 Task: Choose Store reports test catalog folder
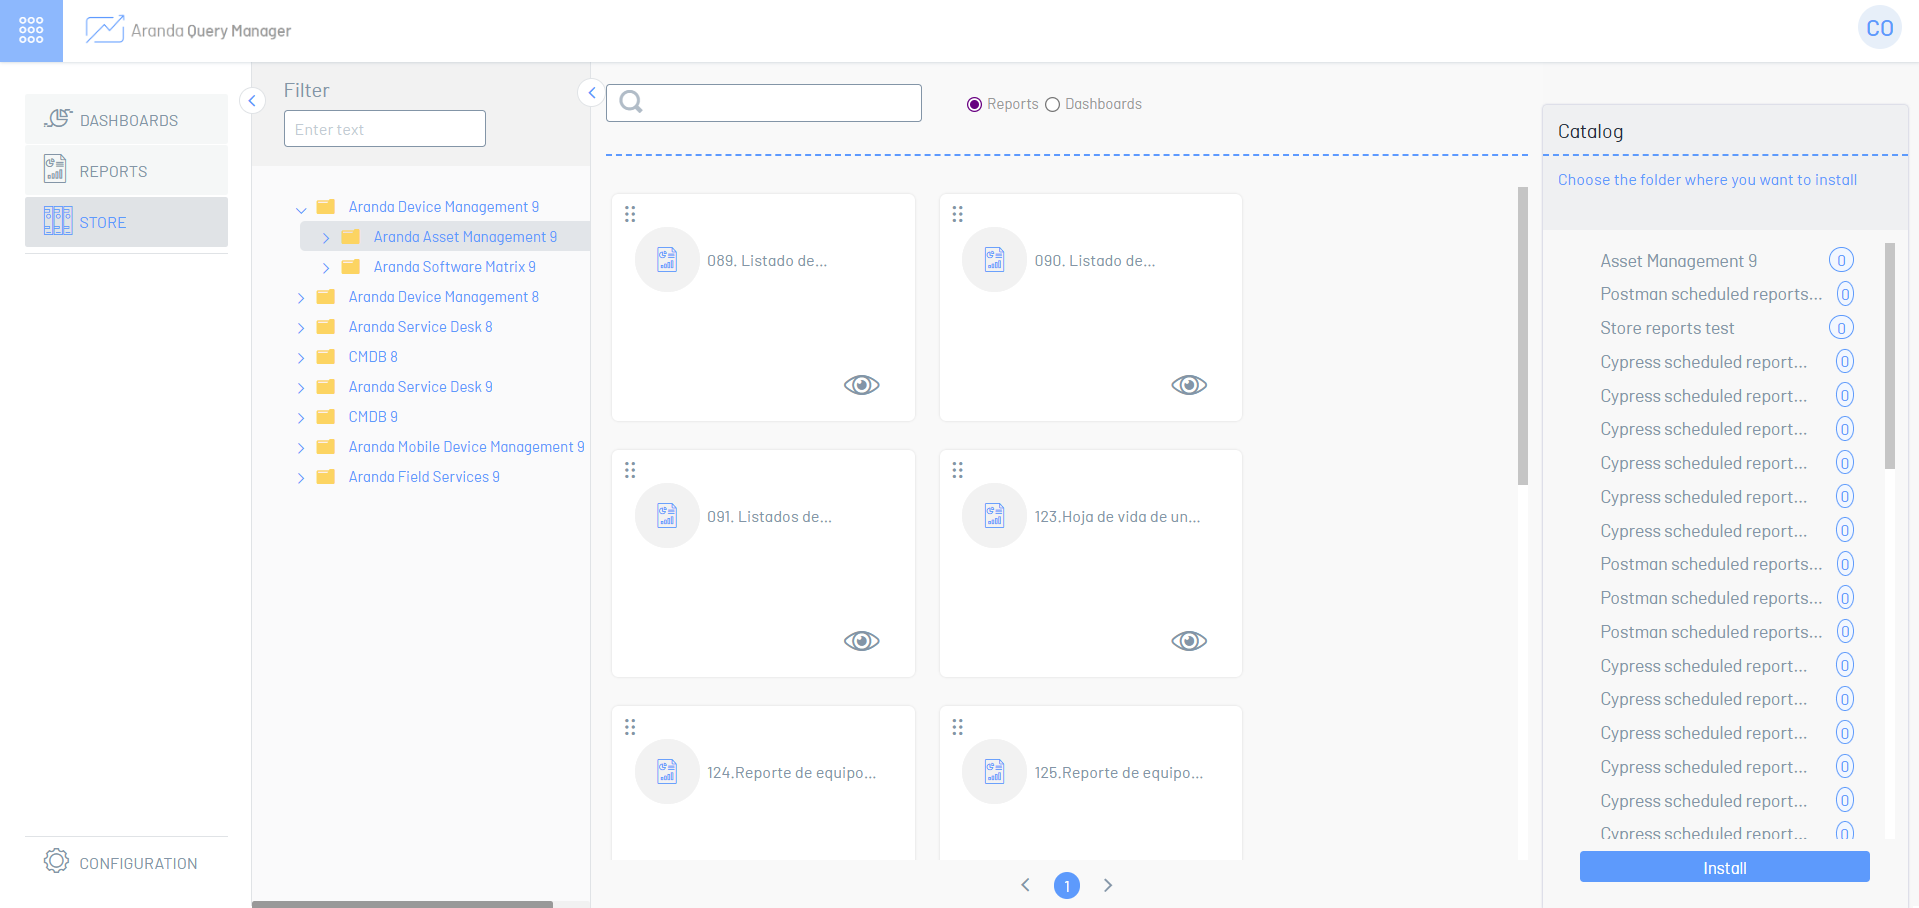1667,328
